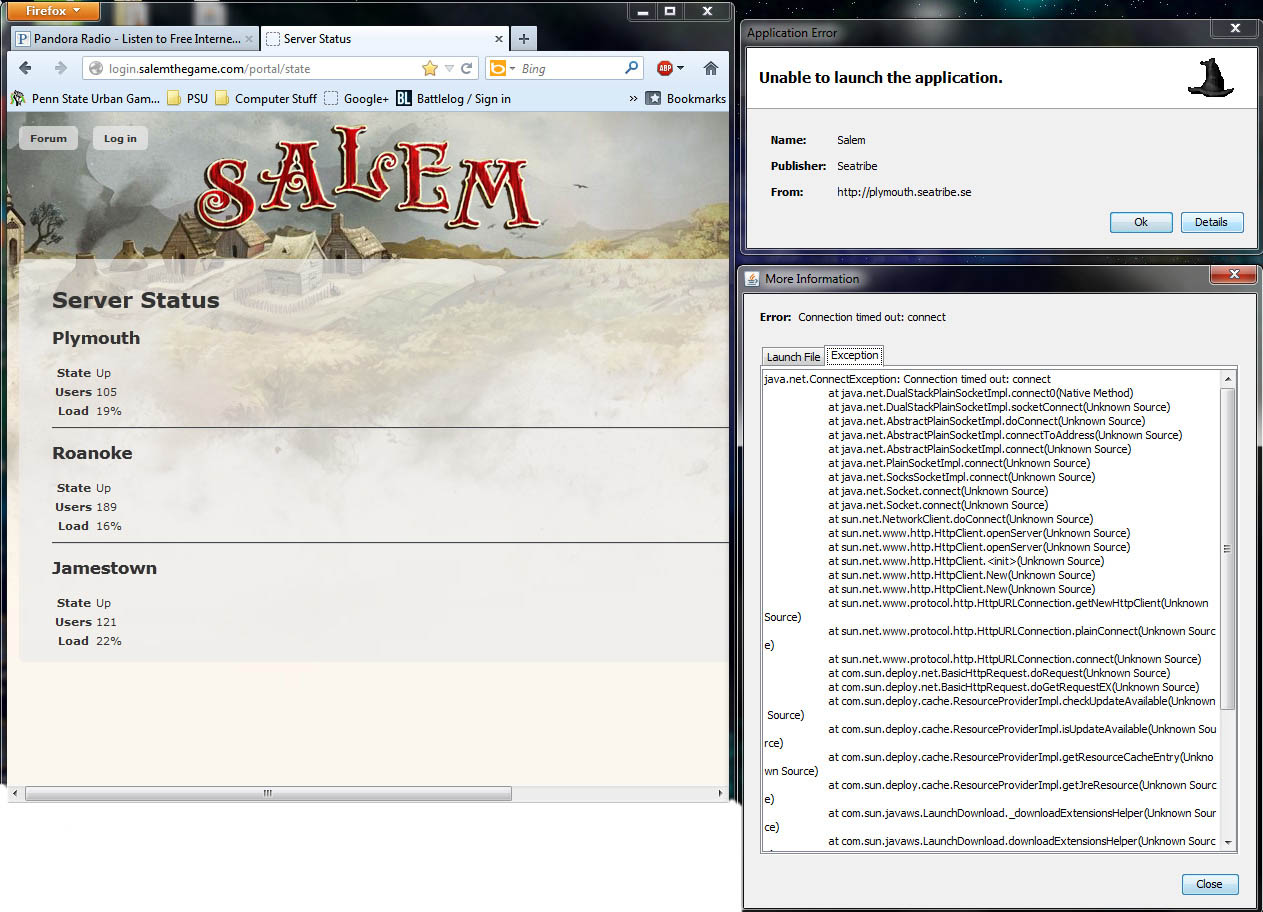Go to home page icon
This screenshot has width=1263, height=912.
point(711,68)
